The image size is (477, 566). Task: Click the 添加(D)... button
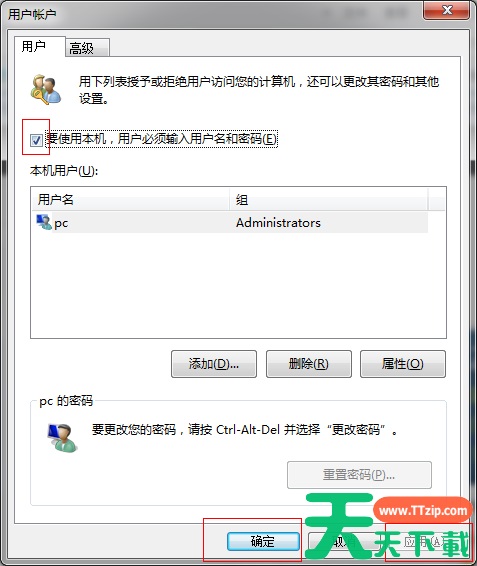(x=214, y=364)
